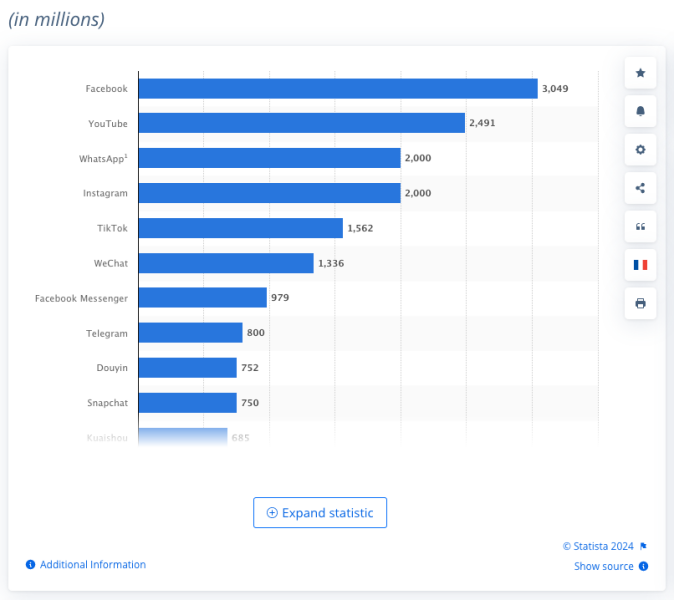Click the info icon beside Additional Information
Viewport: 674px width, 600px height.
click(x=30, y=564)
